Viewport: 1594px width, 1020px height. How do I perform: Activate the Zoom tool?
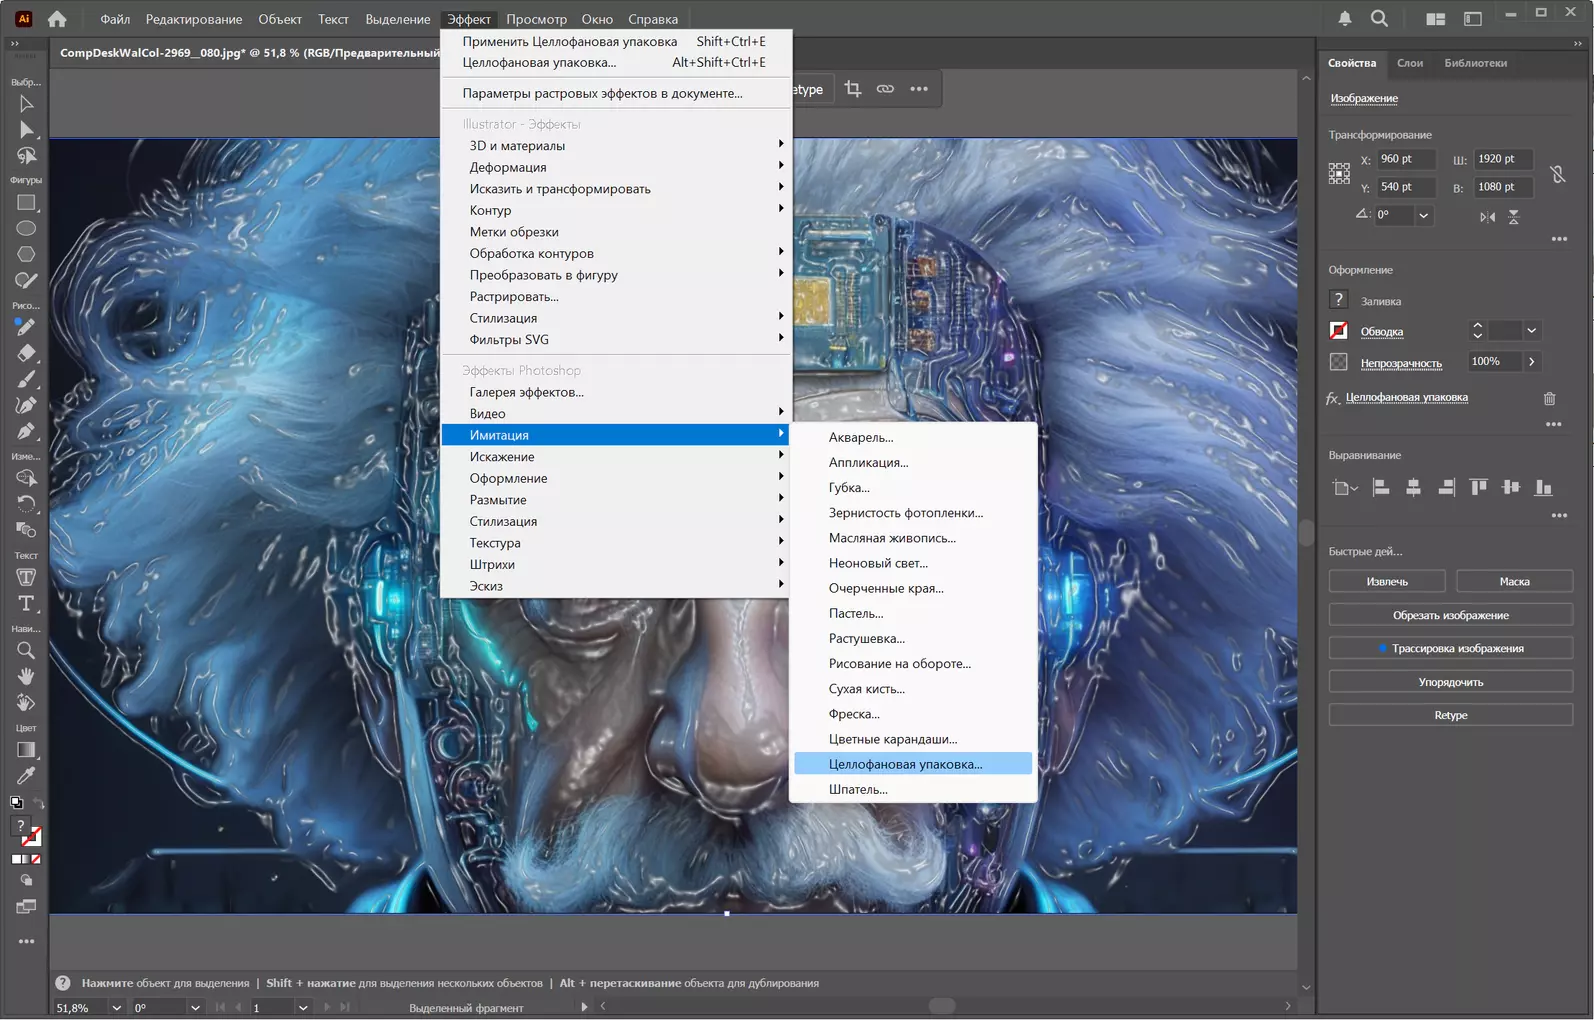pos(26,651)
